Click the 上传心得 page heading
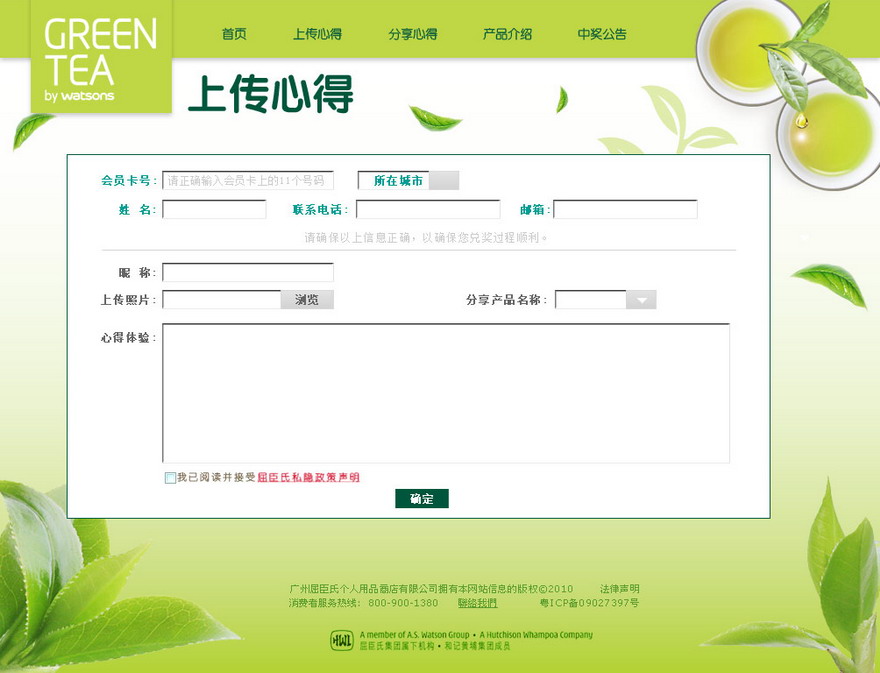This screenshot has height=673, width=880. tap(271, 94)
